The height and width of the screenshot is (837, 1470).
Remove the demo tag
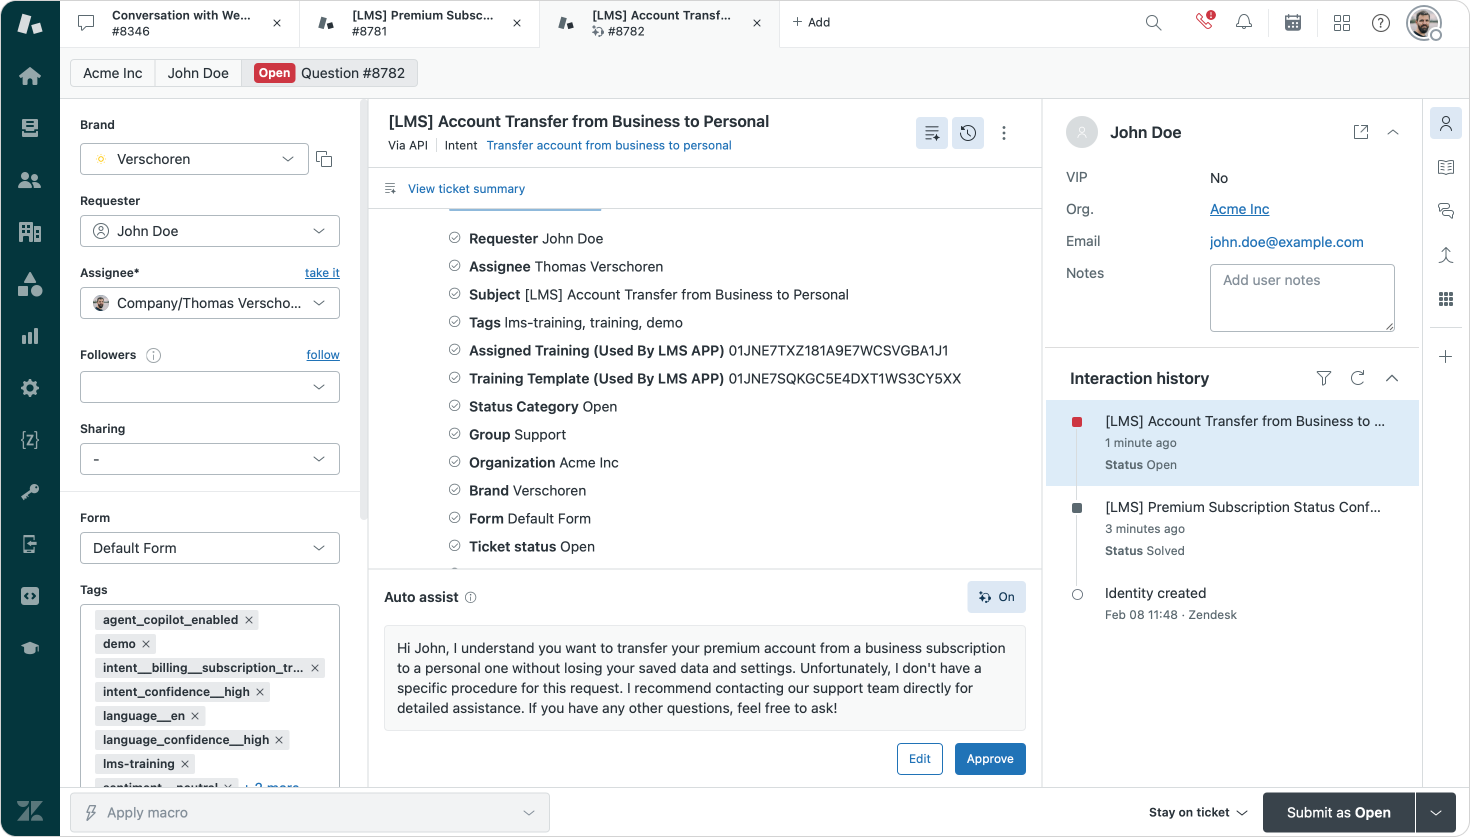pyautogui.click(x=146, y=644)
